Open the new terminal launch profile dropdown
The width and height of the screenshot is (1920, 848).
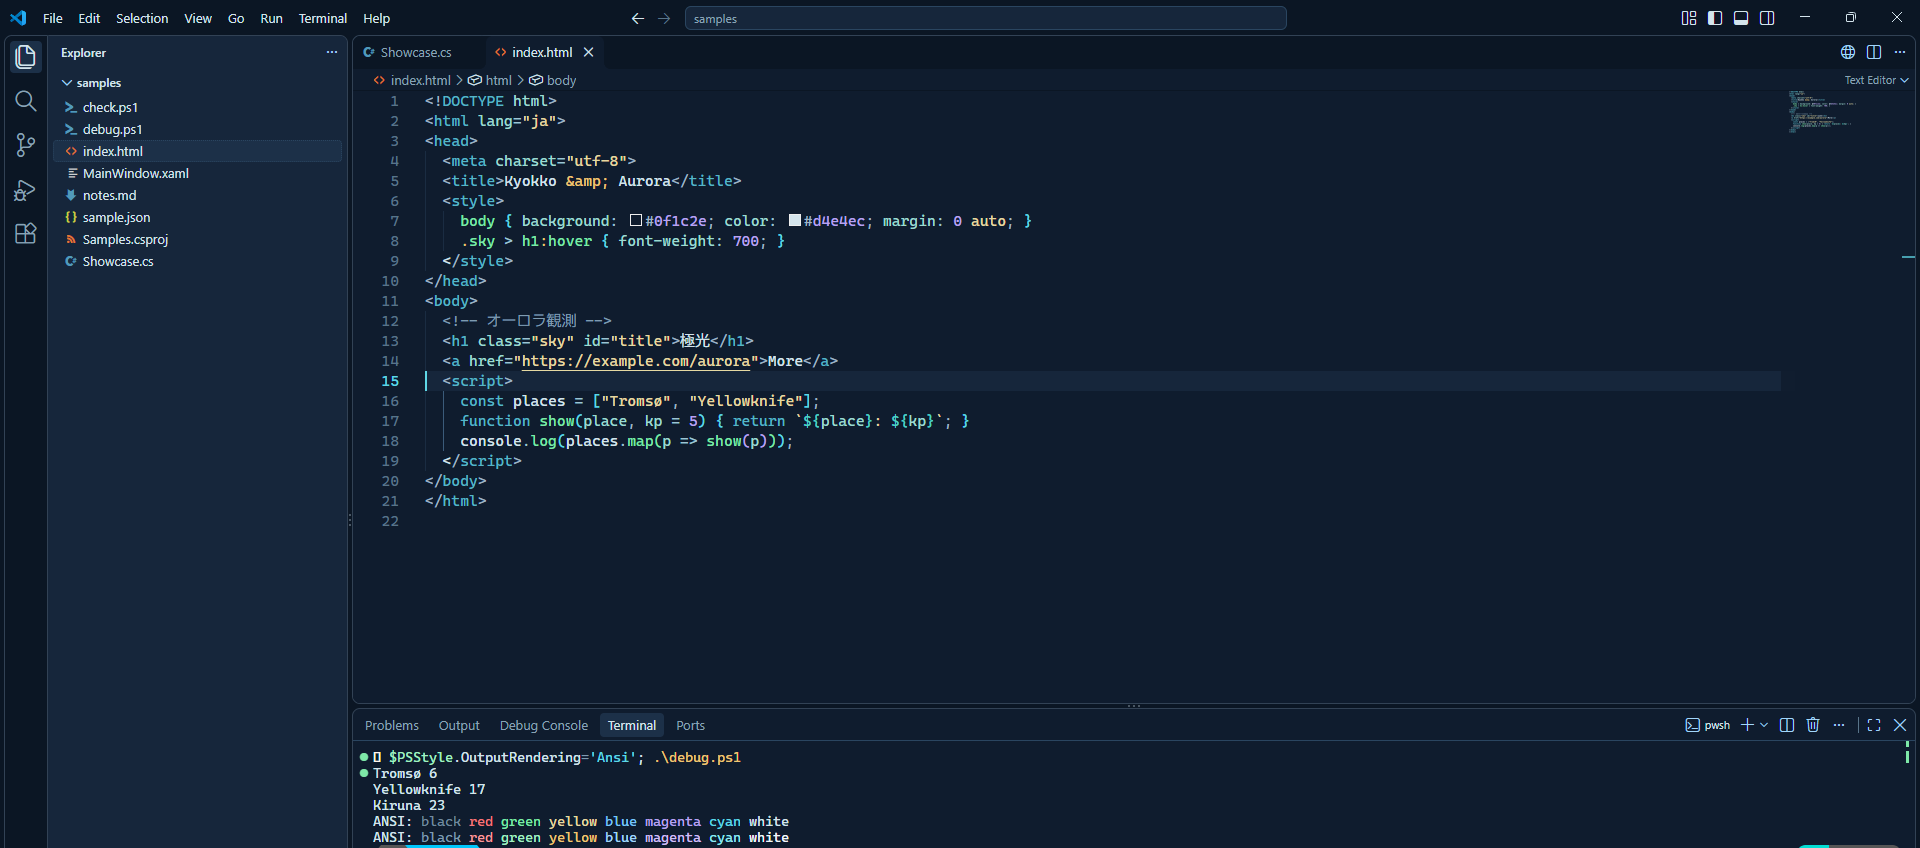[1764, 725]
